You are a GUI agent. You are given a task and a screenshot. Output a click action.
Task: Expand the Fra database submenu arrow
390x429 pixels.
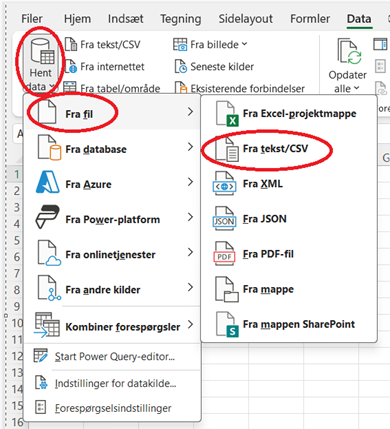(190, 147)
